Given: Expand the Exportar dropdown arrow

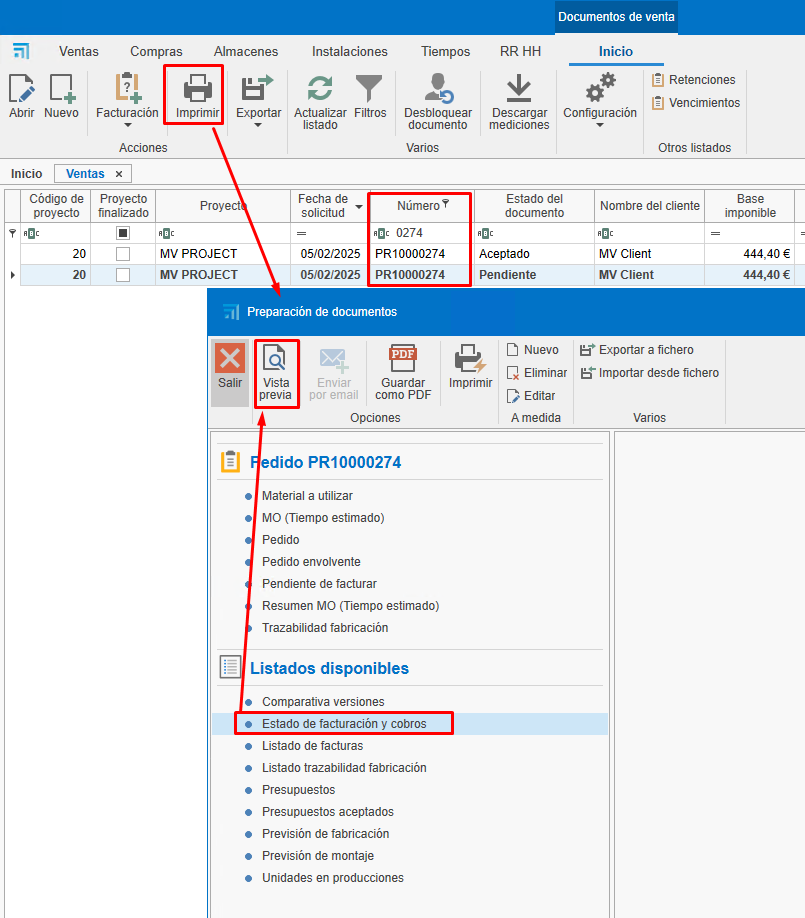Looking at the screenshot, I should tap(258, 125).
